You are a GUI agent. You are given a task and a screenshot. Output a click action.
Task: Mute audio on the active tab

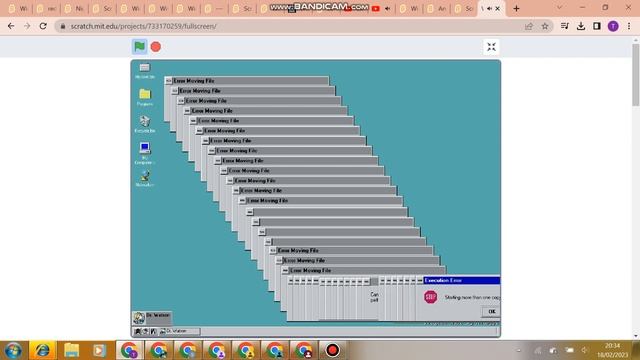[x=489, y=8]
